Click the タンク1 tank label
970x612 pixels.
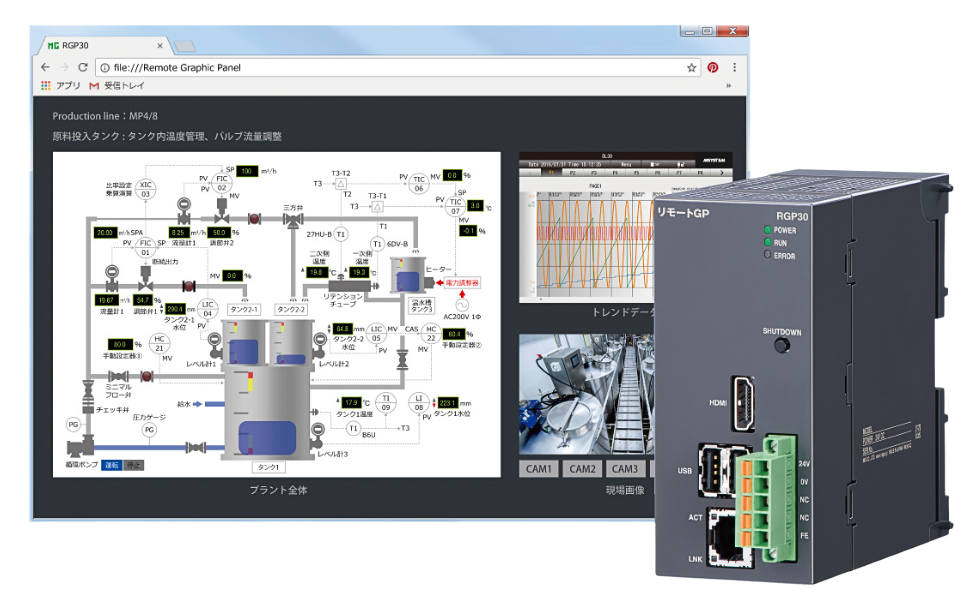(x=268, y=467)
